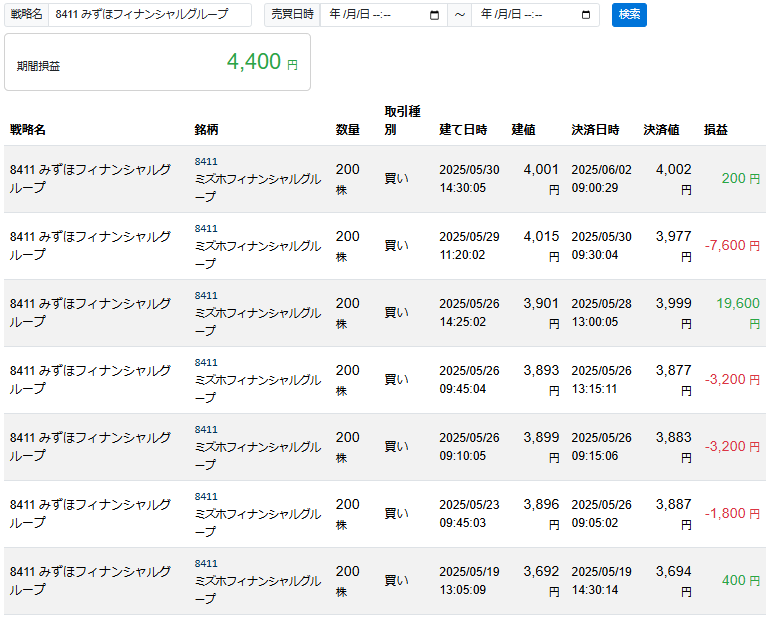773x625 pixels.
Task: Click the 期間損益 4,400 円 value
Action: coord(262,62)
